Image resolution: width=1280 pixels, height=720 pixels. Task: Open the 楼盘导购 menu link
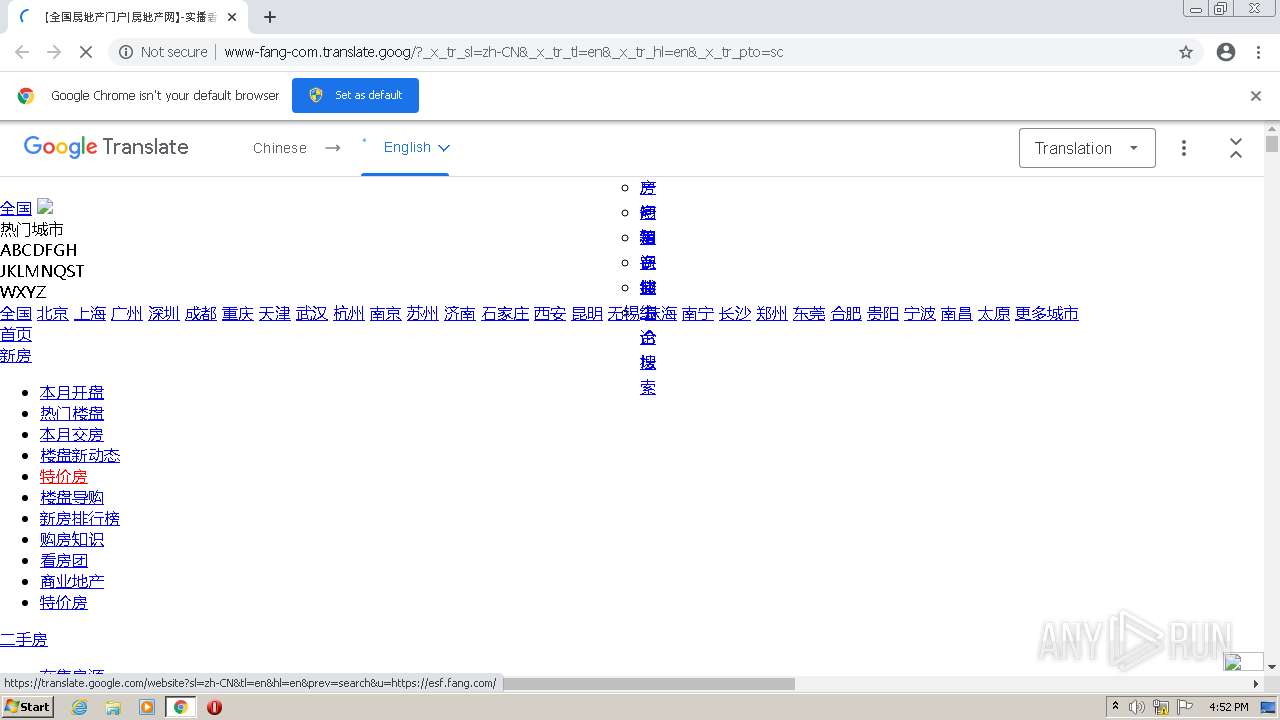72,497
